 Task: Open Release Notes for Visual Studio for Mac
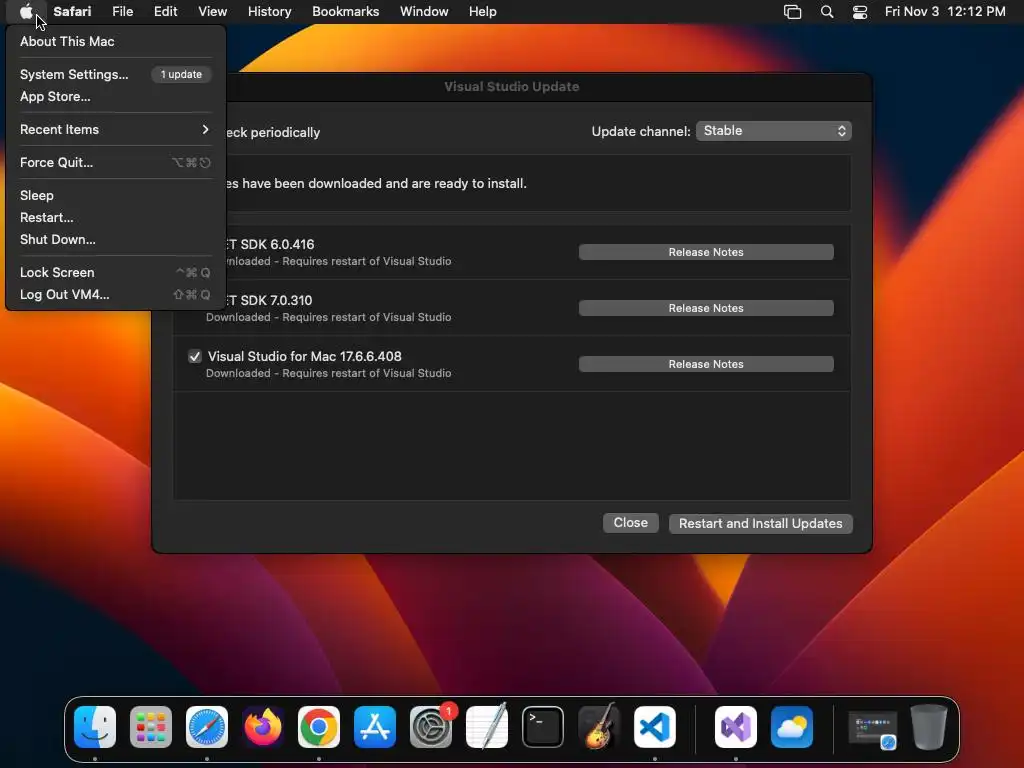click(x=706, y=364)
